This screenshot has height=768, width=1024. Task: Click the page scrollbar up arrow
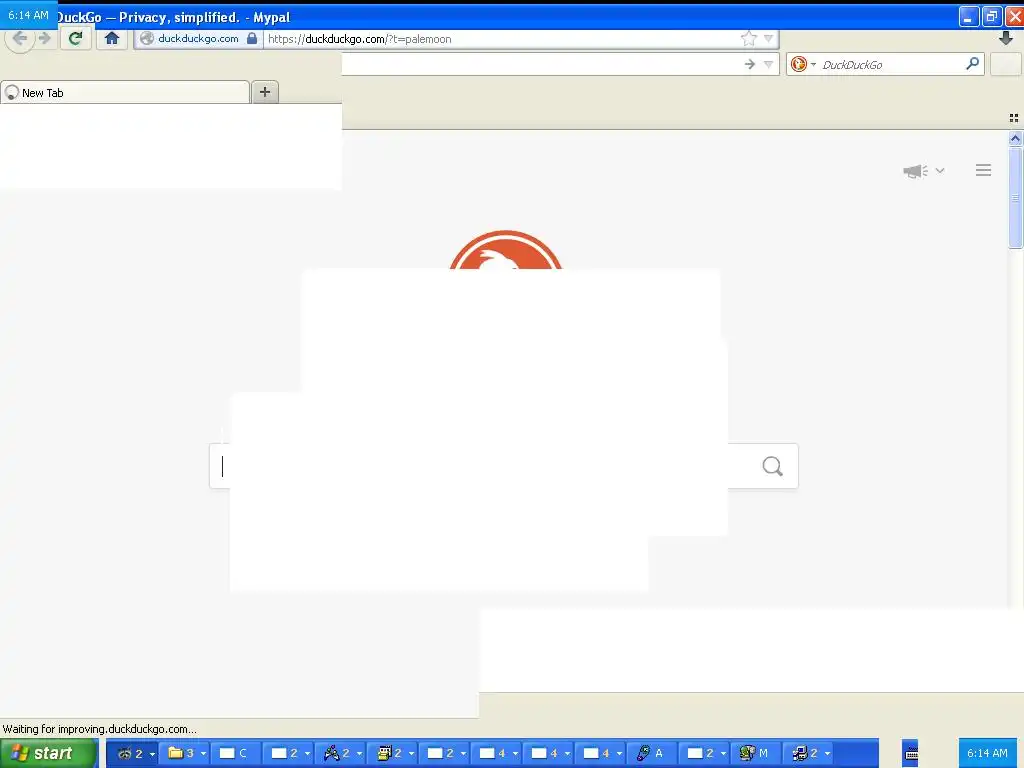(x=1015, y=138)
